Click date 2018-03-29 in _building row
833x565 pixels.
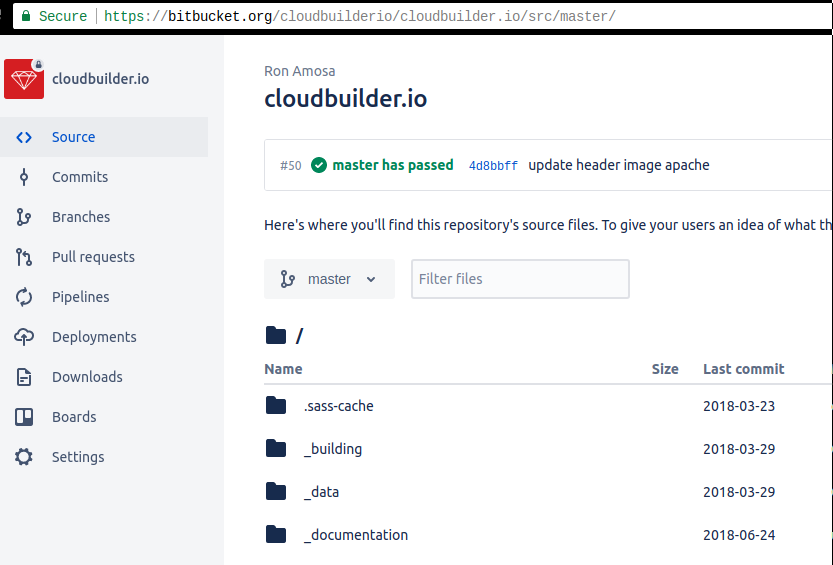[739, 449]
